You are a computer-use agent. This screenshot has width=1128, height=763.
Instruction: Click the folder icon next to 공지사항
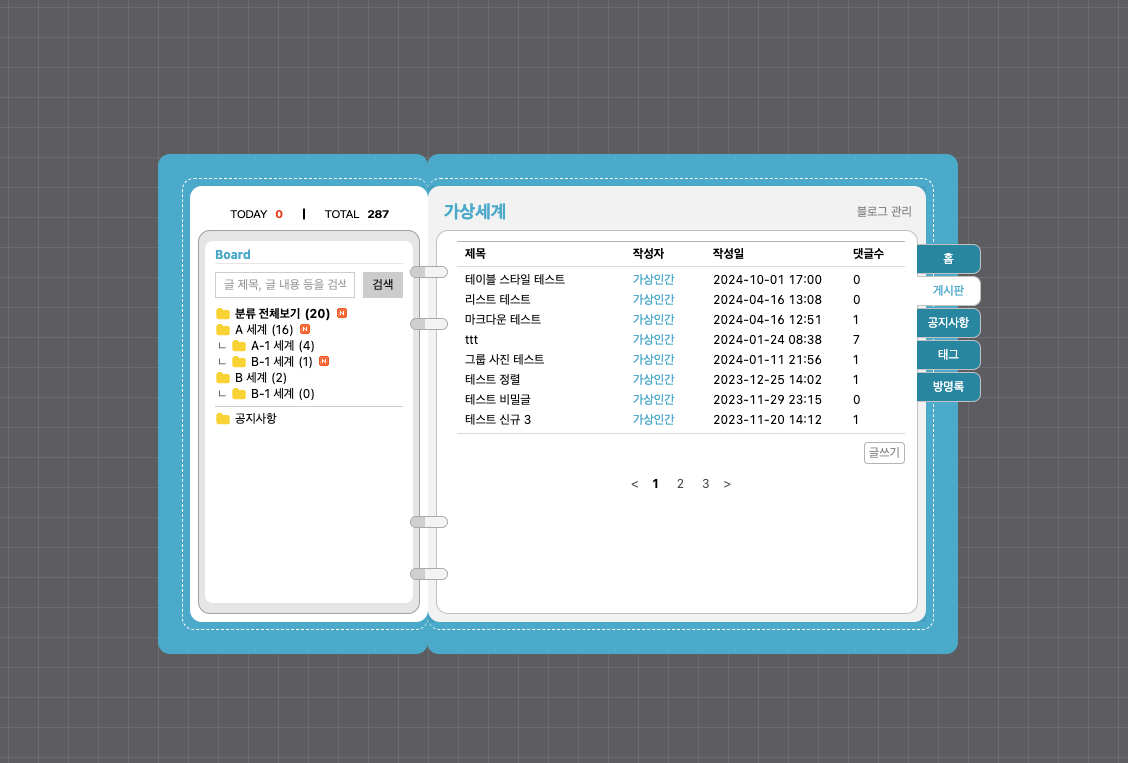coord(223,419)
